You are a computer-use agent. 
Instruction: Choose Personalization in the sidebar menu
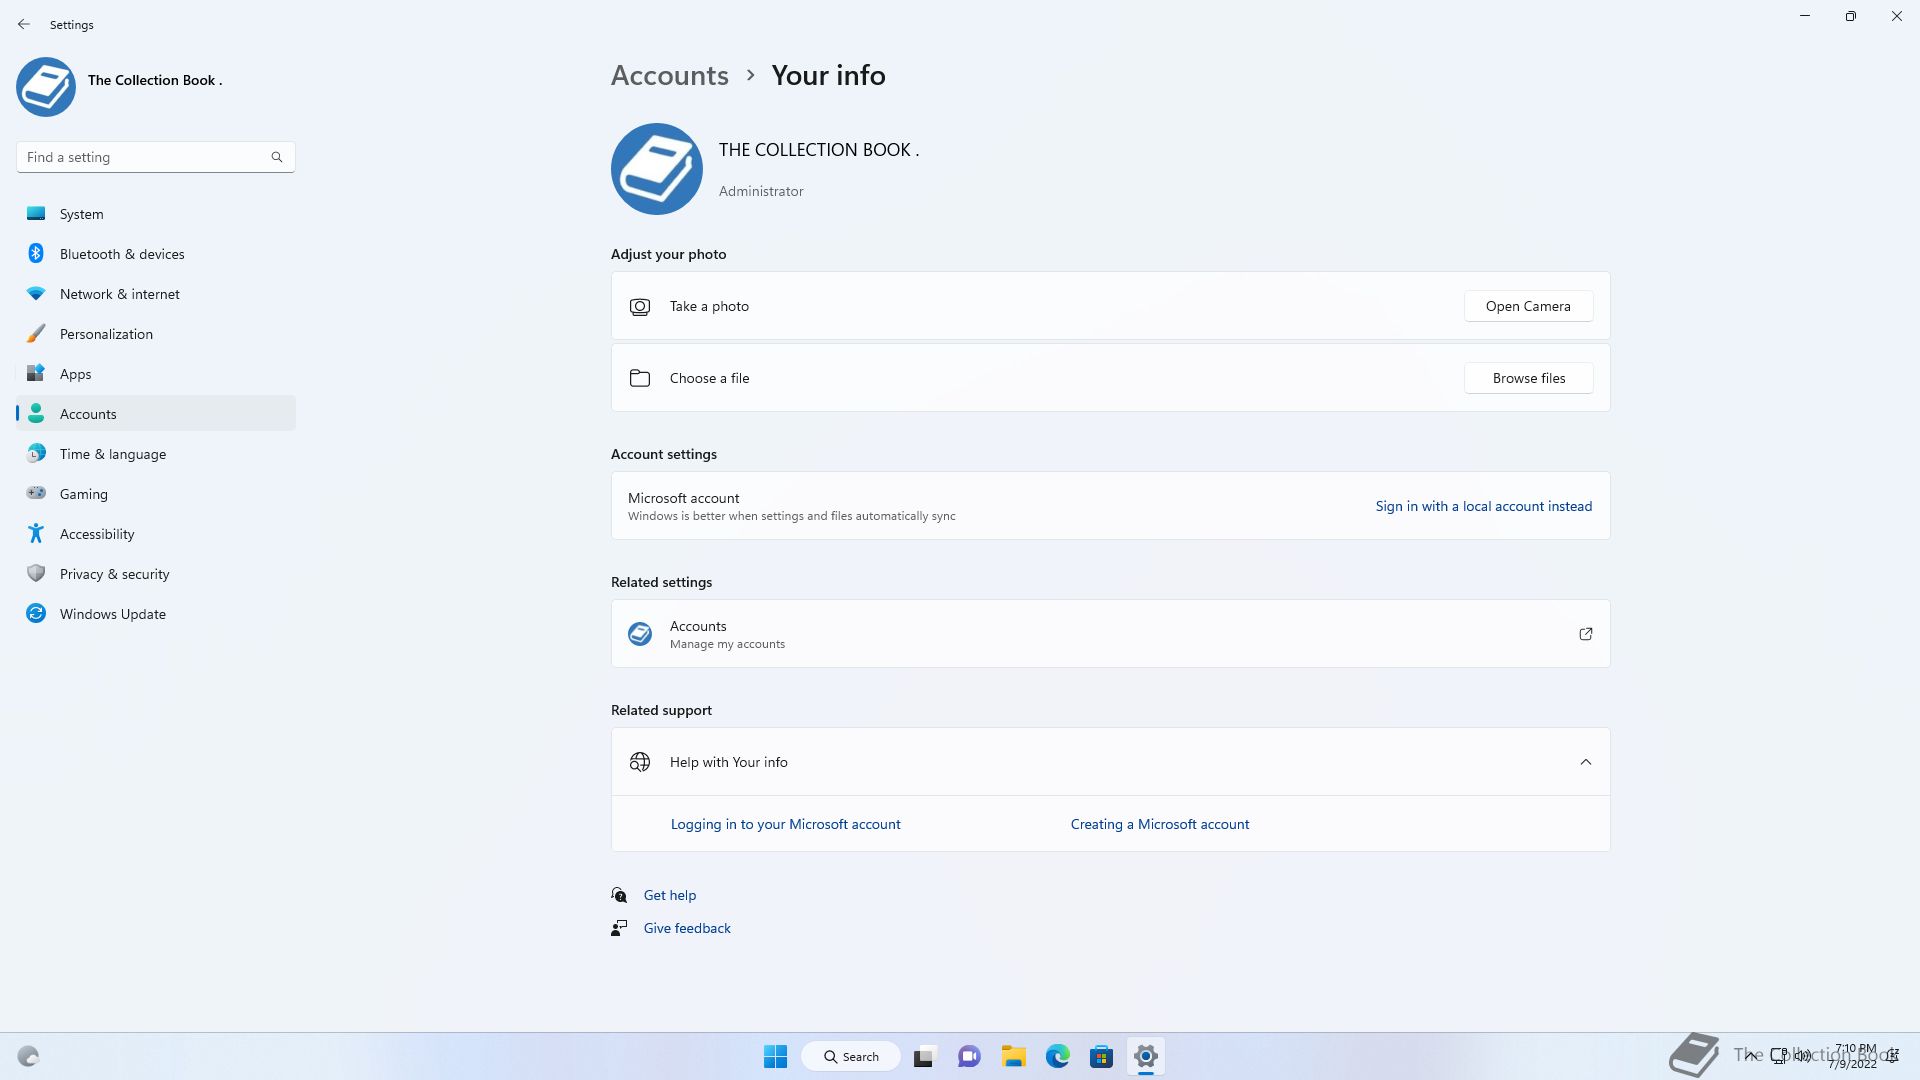pos(156,334)
